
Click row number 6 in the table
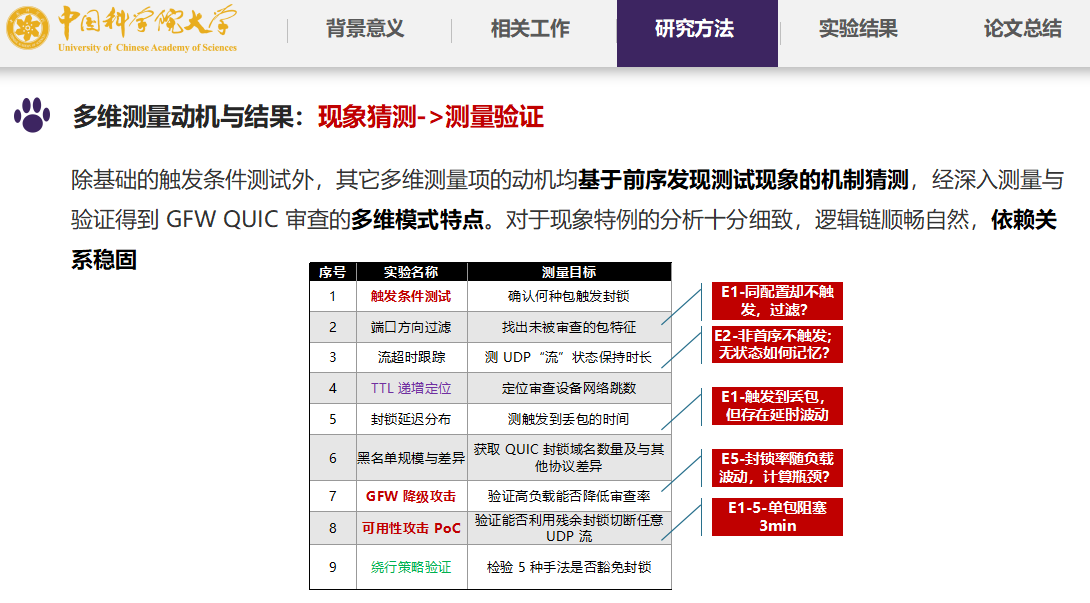pos(332,458)
